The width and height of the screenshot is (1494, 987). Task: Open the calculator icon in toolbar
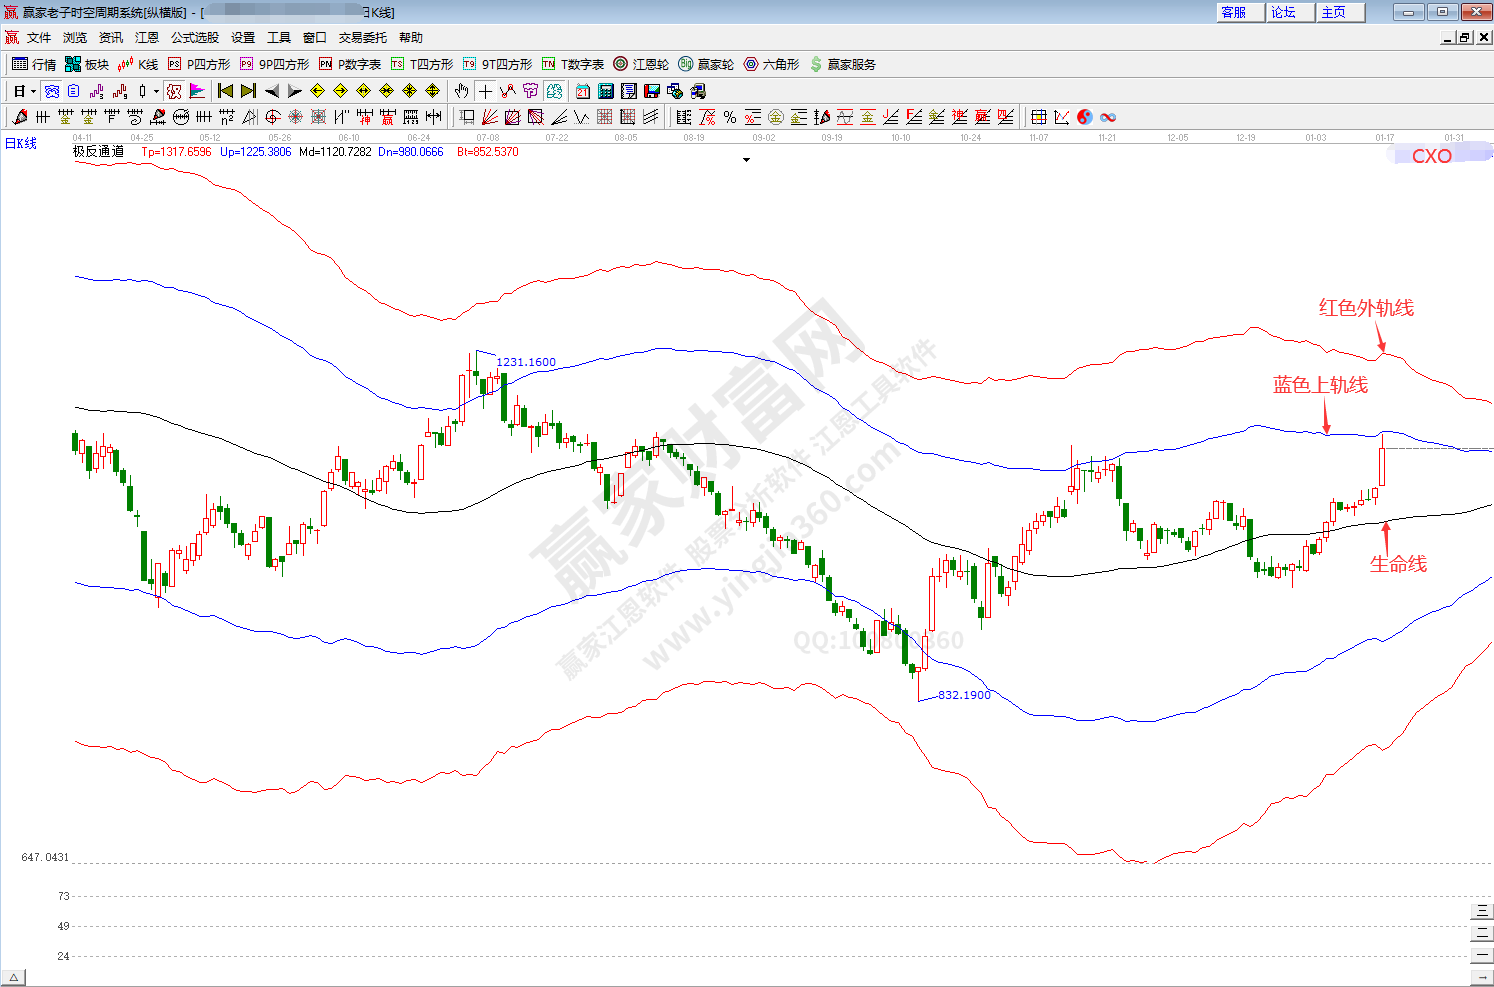605,91
